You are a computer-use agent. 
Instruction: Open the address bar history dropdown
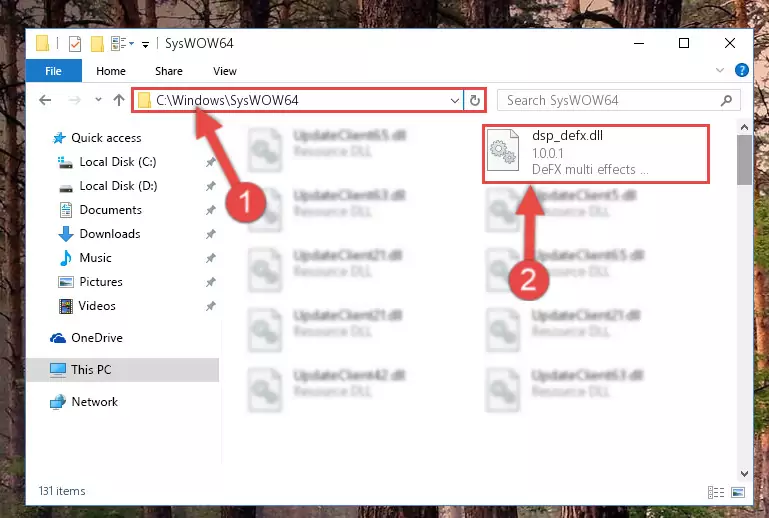(x=455, y=101)
